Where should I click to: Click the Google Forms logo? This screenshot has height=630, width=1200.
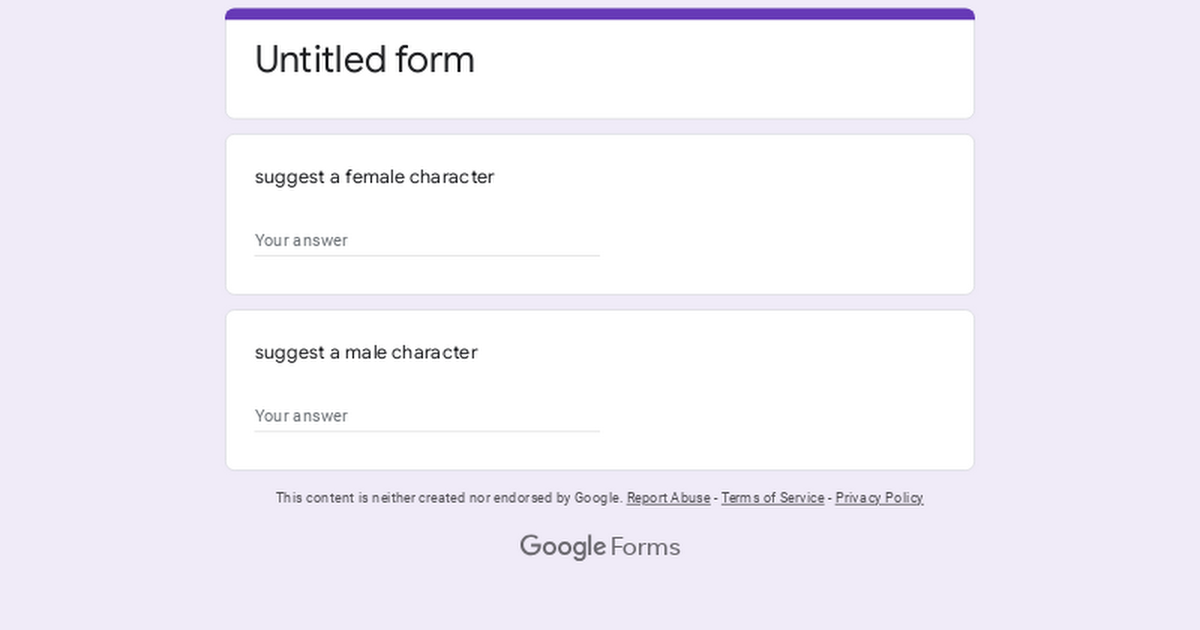click(x=600, y=547)
